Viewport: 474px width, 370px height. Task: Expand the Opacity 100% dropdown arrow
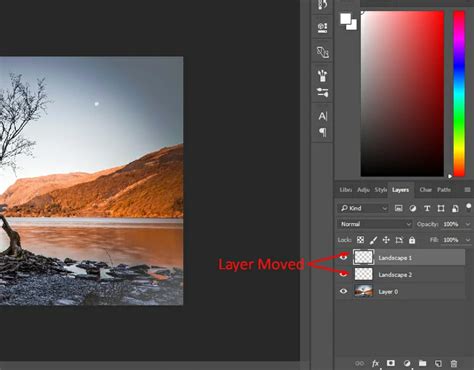467,224
